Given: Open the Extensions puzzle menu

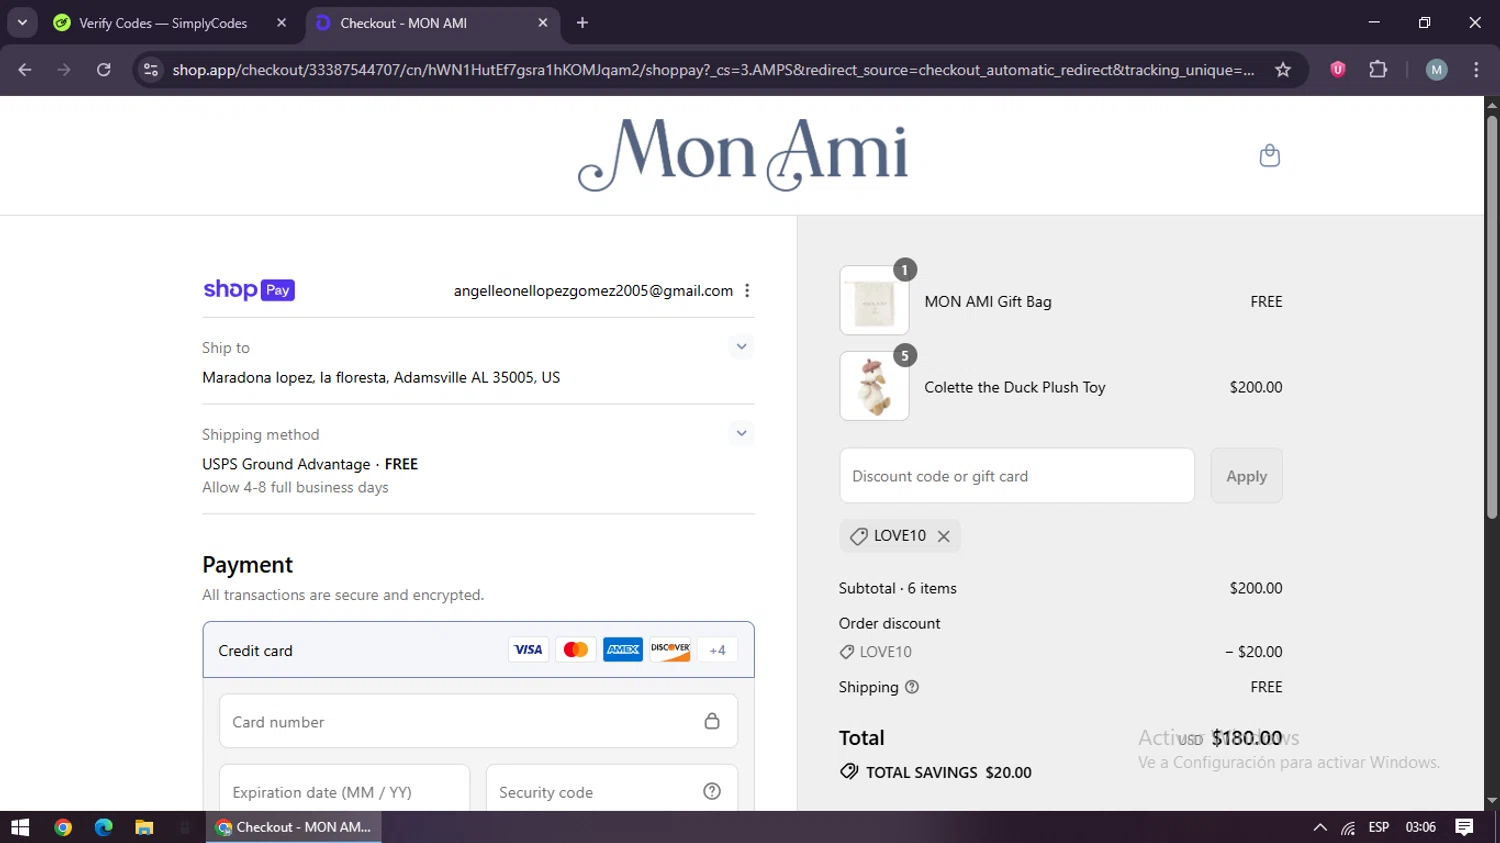Looking at the screenshot, I should point(1378,70).
